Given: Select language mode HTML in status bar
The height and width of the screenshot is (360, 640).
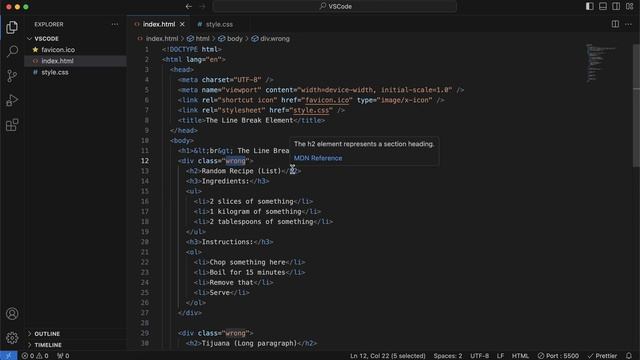Looking at the screenshot, I should pyautogui.click(x=520, y=356).
